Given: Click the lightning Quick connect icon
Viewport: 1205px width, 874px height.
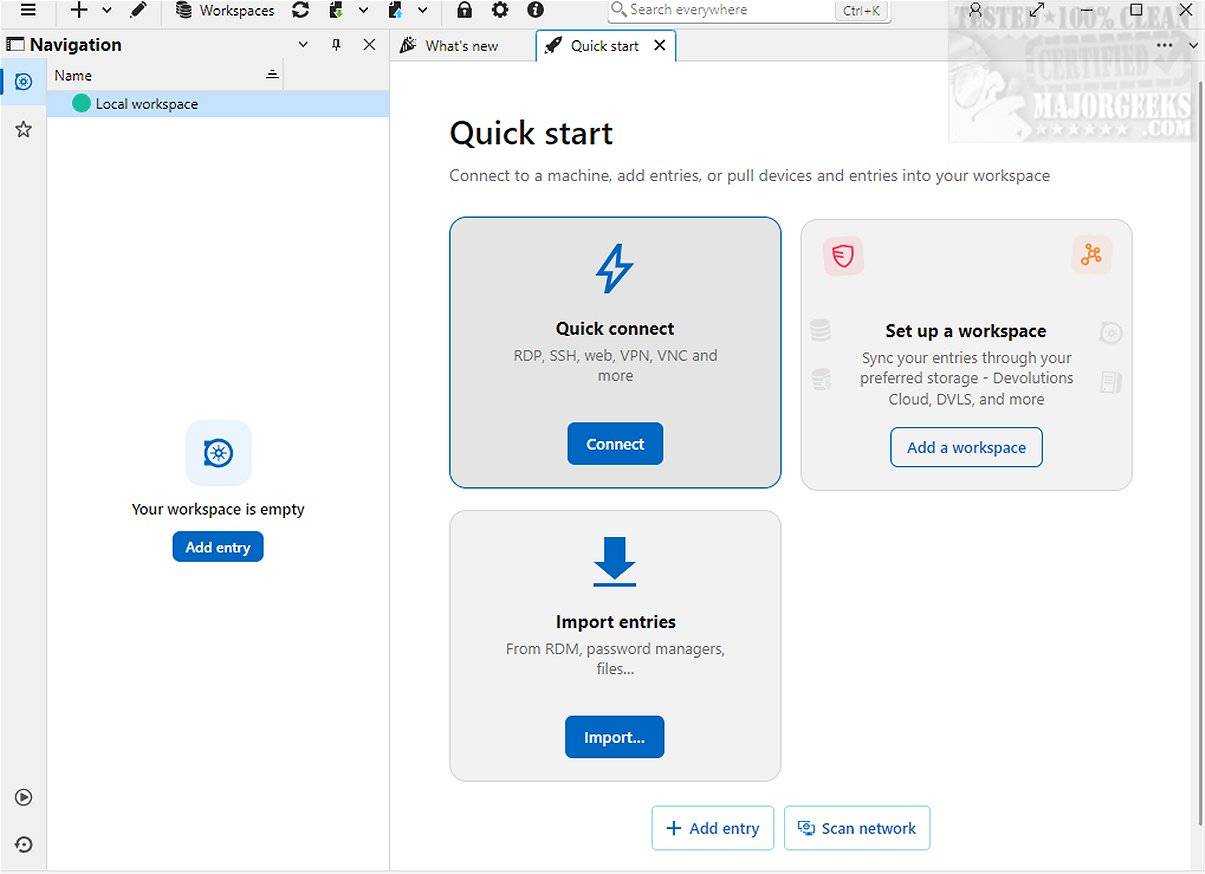Looking at the screenshot, I should [615, 269].
